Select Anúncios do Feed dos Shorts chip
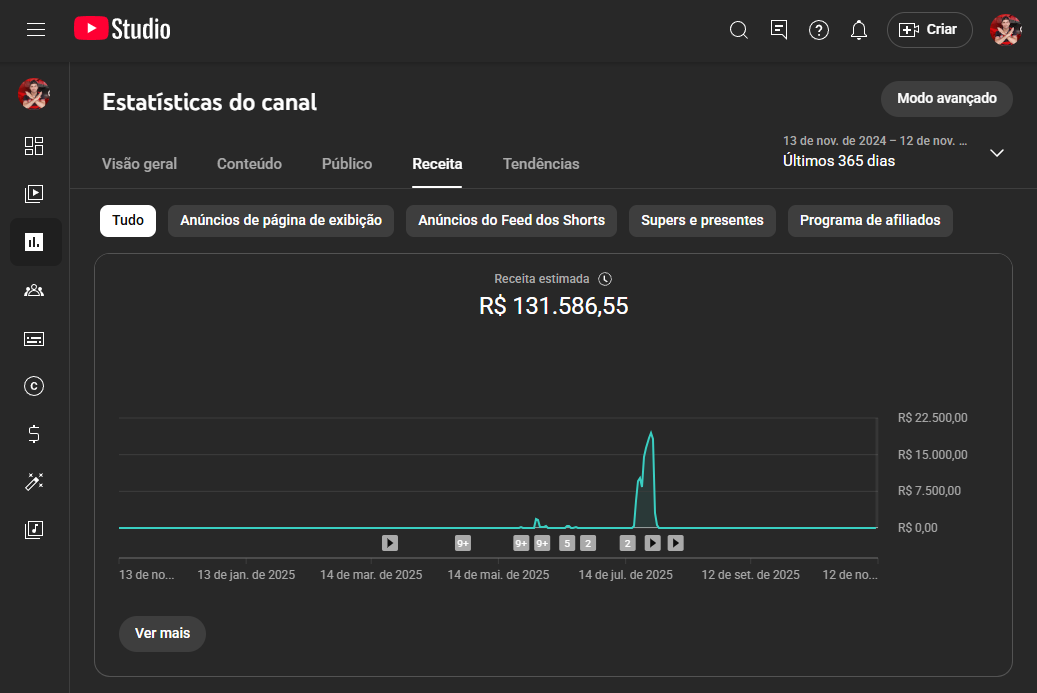1037x693 pixels. [511, 220]
